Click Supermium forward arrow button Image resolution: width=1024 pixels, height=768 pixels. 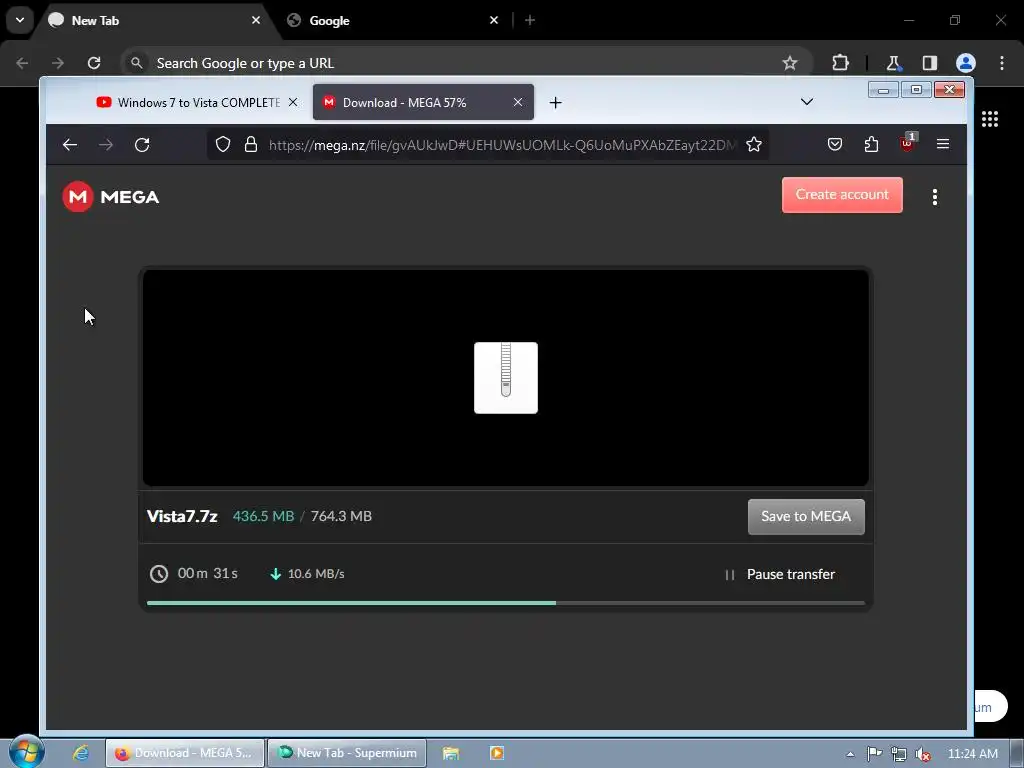click(x=58, y=63)
